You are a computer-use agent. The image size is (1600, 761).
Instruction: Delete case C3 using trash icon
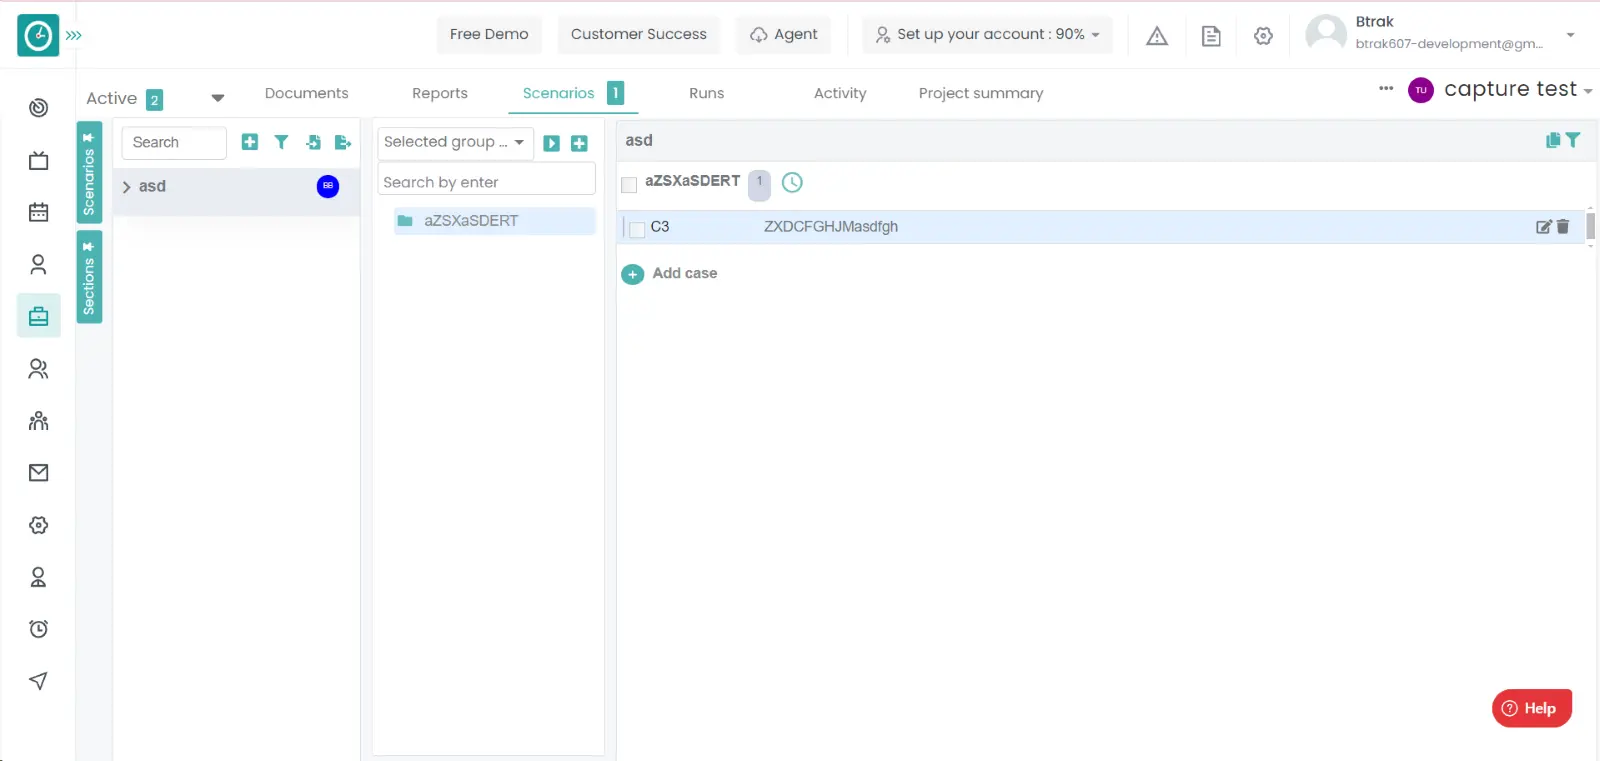(1563, 227)
